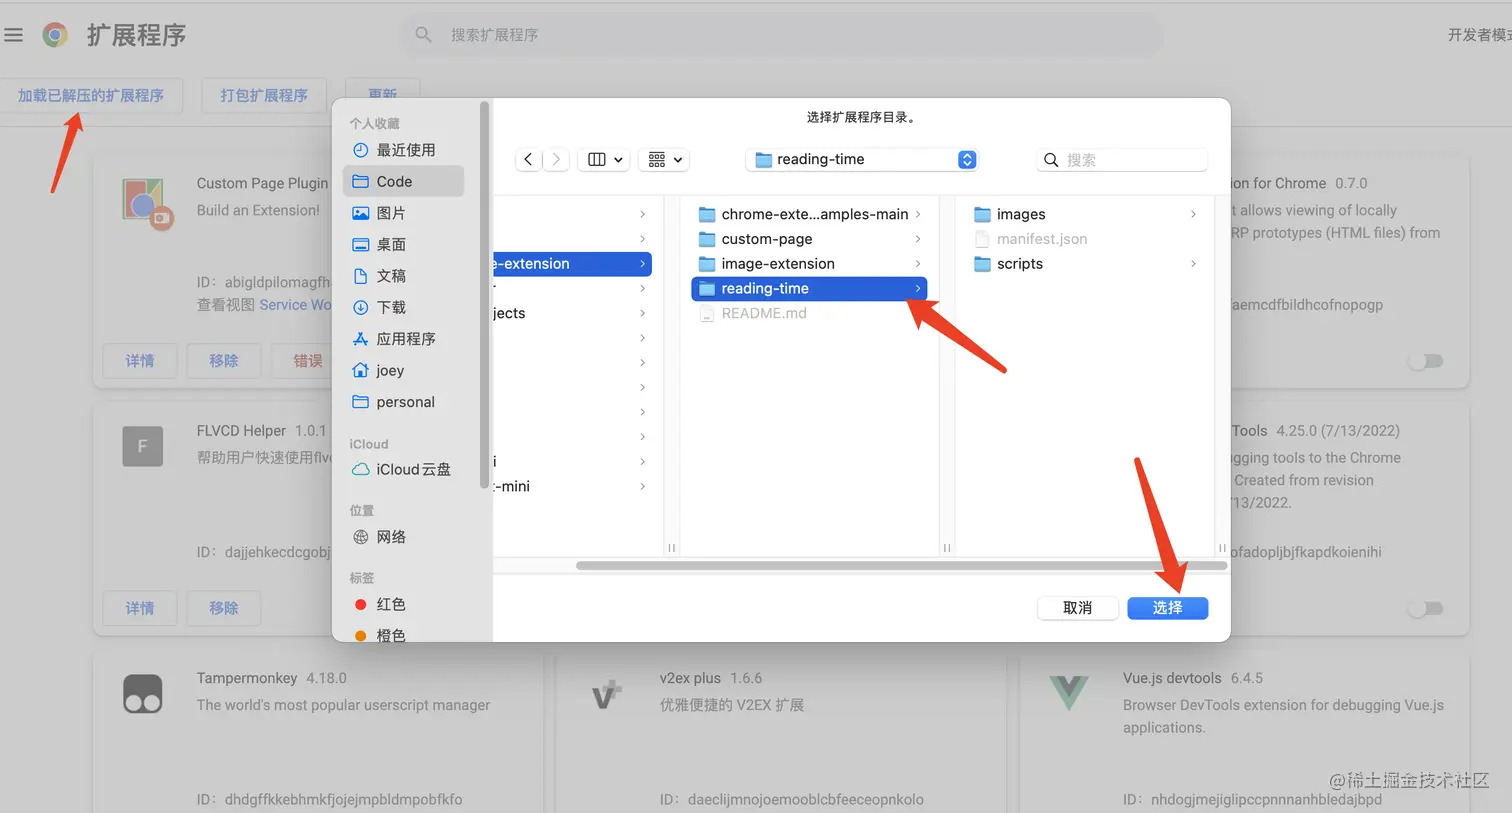Expand images folder chevron

tap(1193, 214)
